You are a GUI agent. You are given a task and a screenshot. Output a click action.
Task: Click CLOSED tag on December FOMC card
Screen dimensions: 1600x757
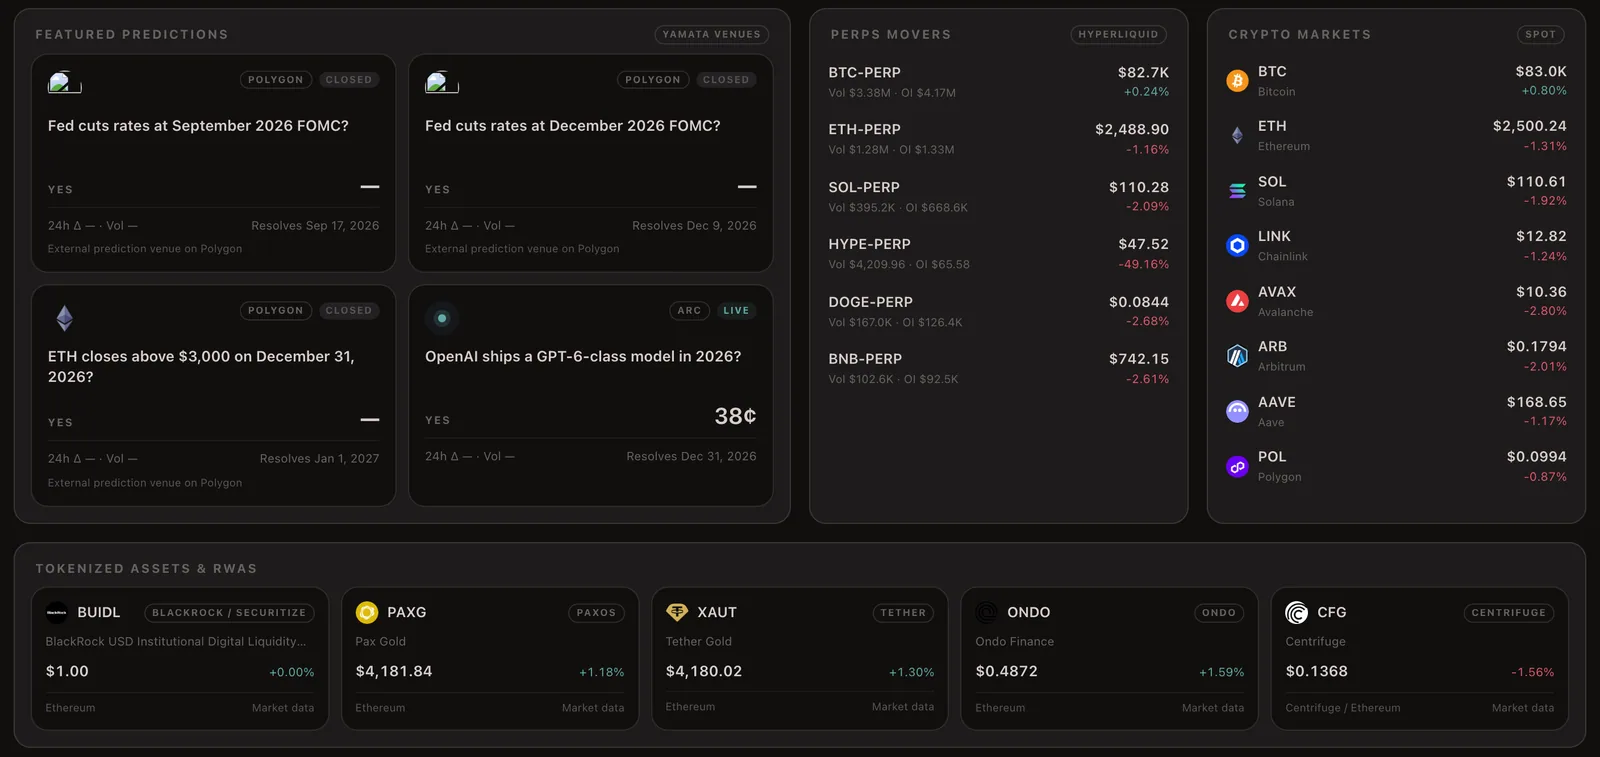[x=726, y=80]
